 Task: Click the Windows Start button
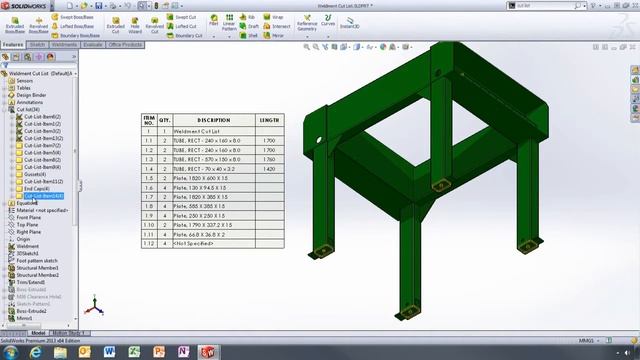(10, 352)
